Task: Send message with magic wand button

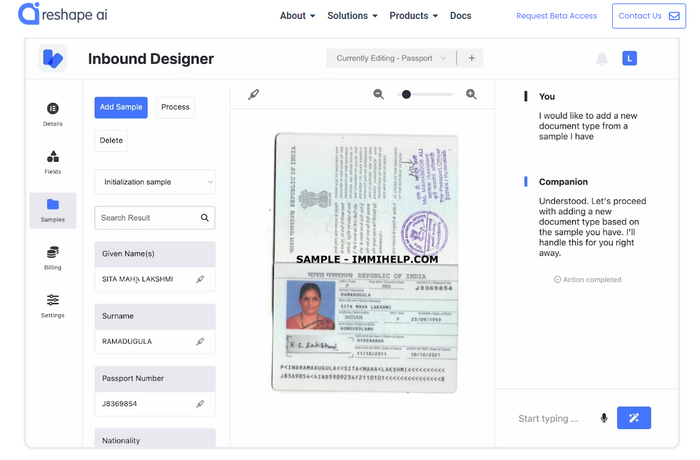Action: point(634,418)
